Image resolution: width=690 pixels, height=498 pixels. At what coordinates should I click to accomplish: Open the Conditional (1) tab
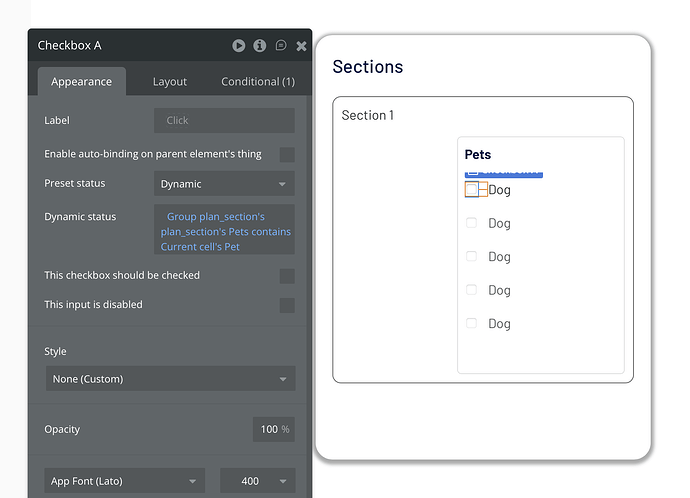257,82
